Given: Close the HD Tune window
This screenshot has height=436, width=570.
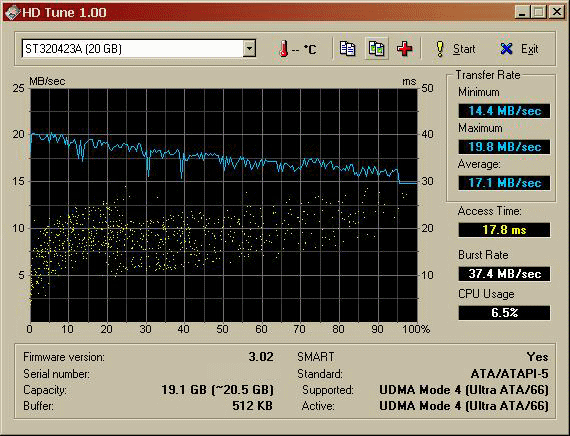Looking at the screenshot, I should click(556, 12).
